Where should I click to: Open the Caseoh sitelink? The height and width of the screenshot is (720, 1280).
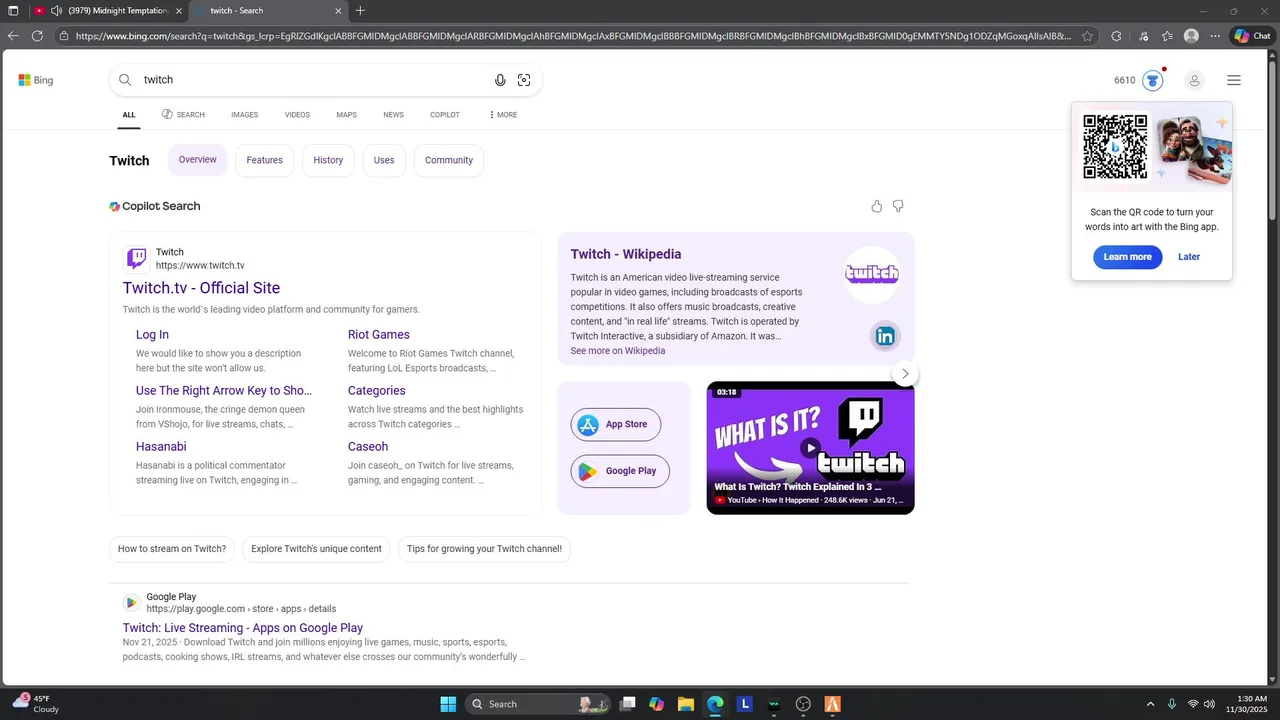[368, 447]
